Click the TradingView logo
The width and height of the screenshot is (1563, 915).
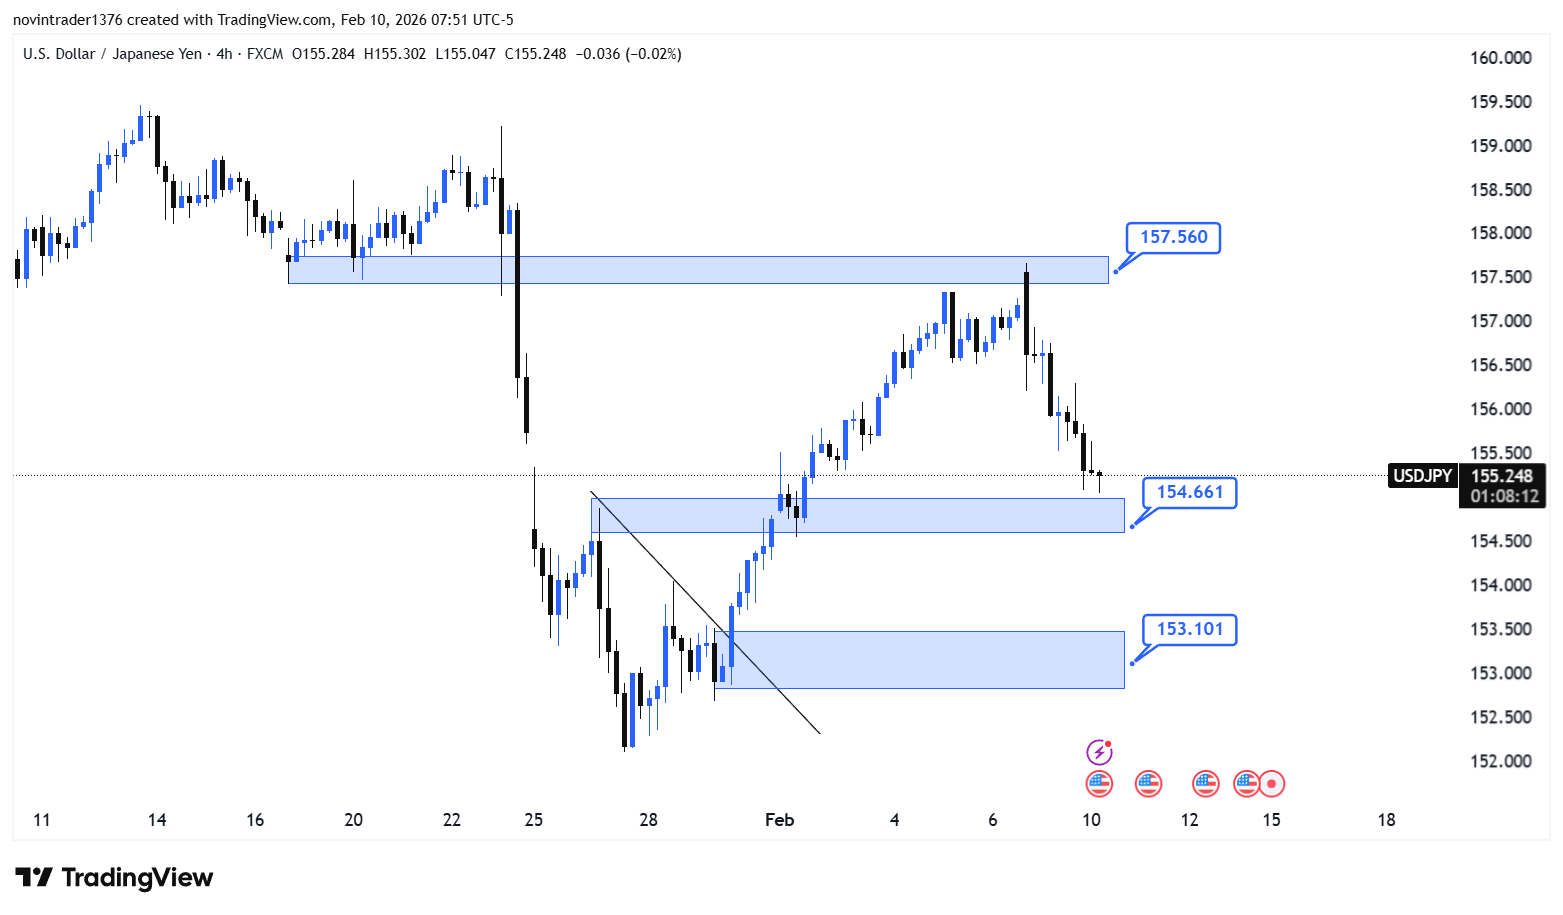pos(114,878)
